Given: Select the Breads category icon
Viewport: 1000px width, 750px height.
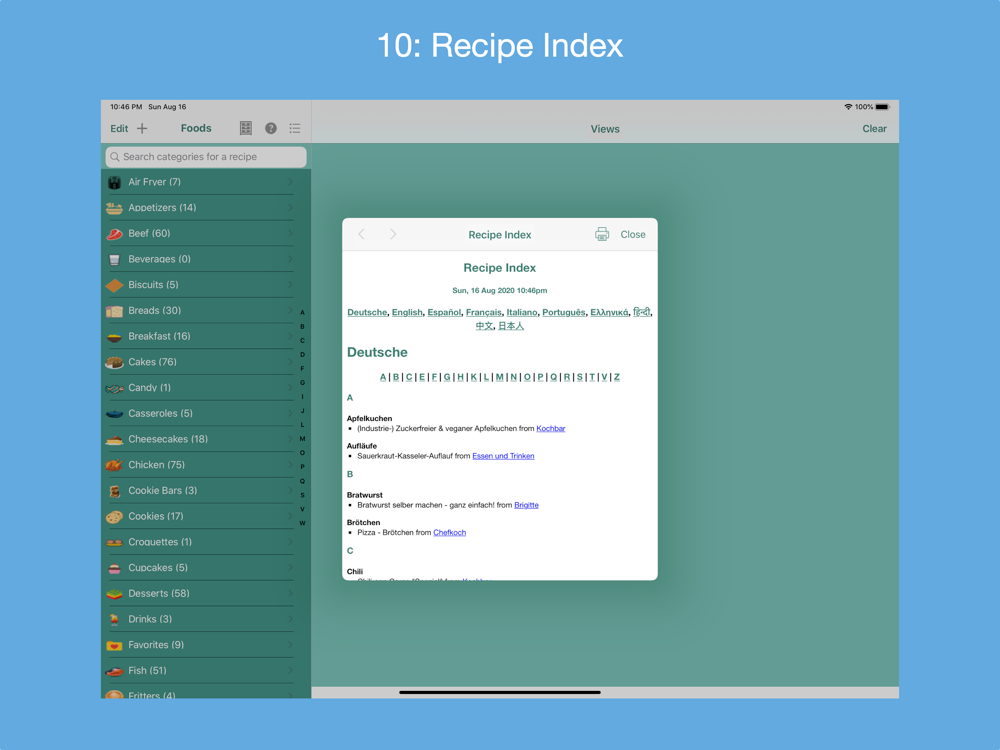Looking at the screenshot, I should (115, 311).
